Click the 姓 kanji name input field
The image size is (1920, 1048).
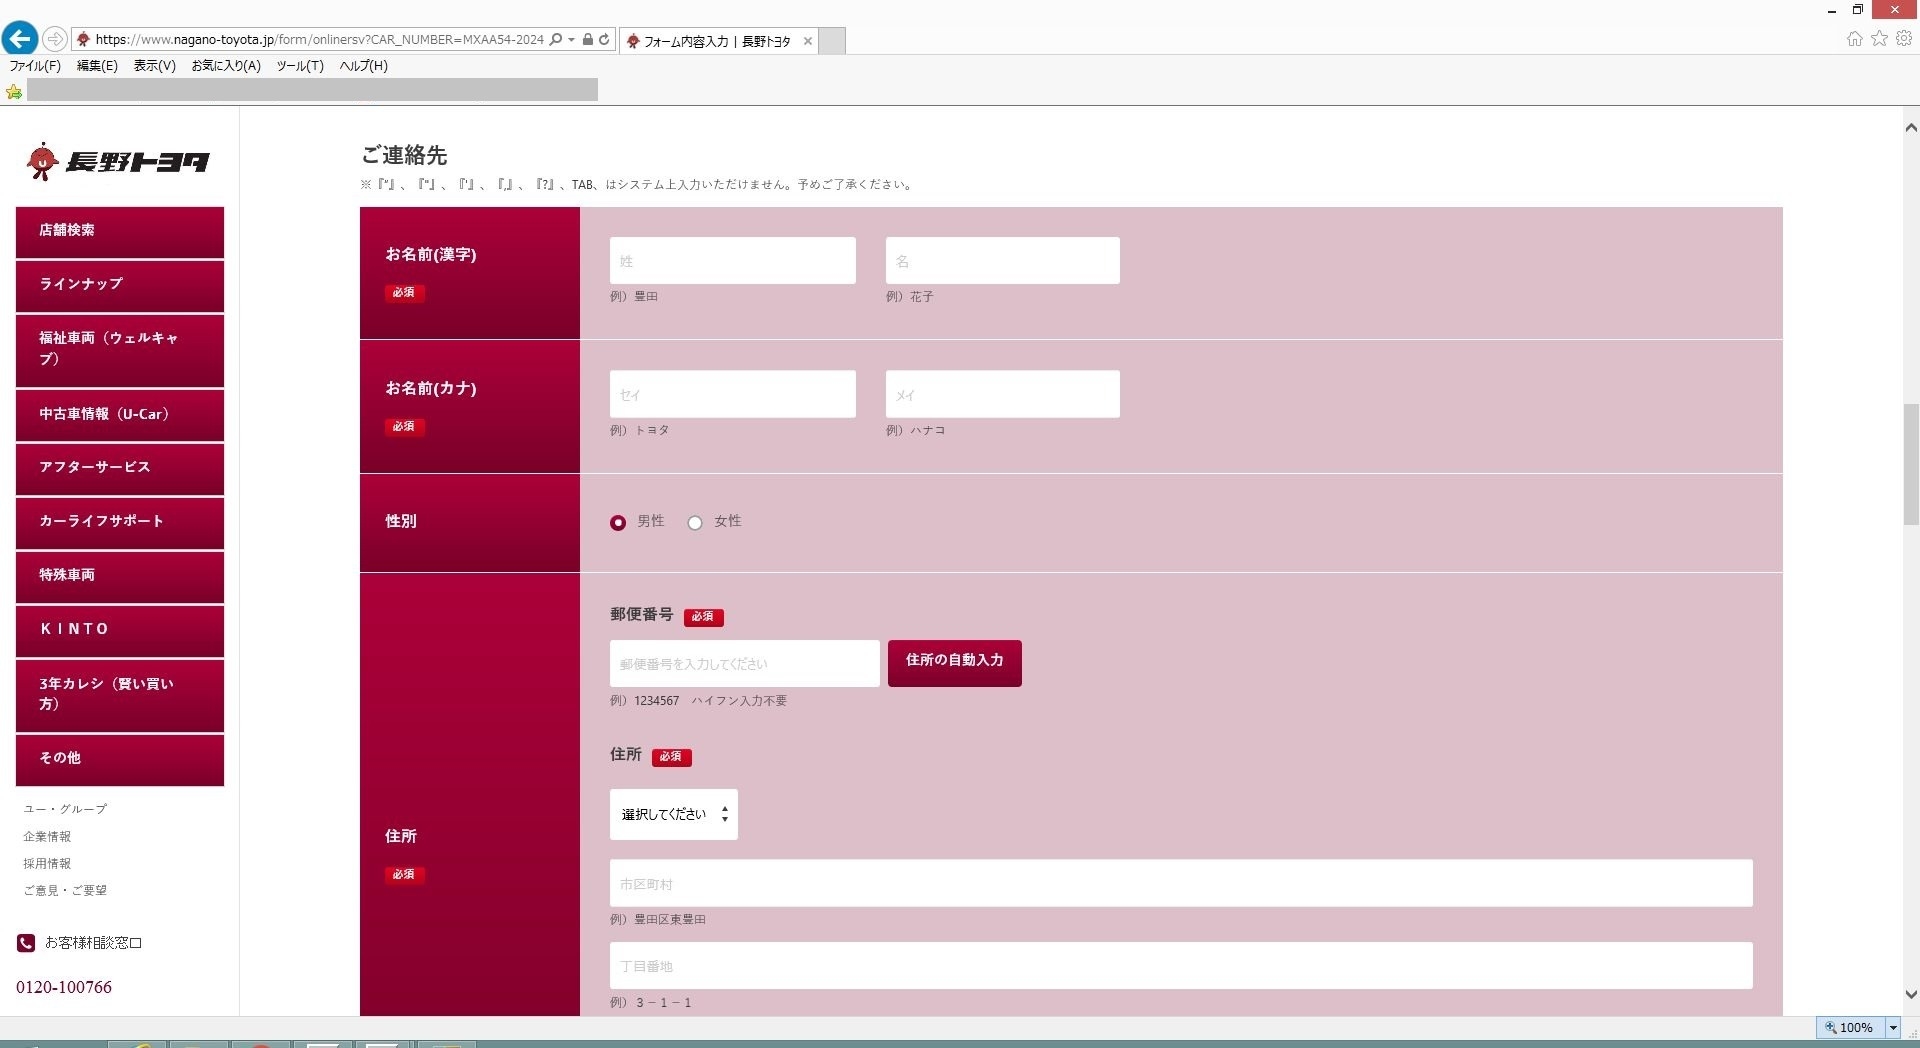pos(733,260)
